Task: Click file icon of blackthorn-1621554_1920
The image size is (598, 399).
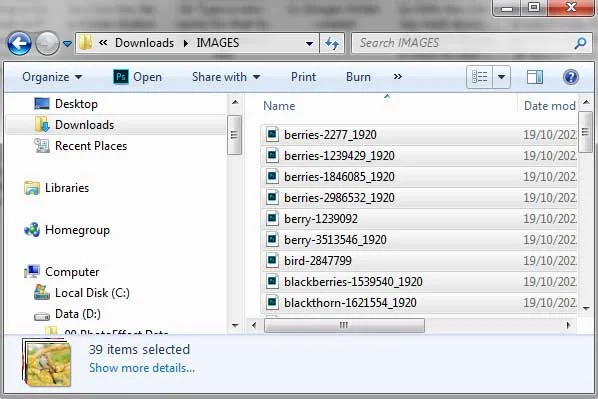Action: (x=272, y=302)
